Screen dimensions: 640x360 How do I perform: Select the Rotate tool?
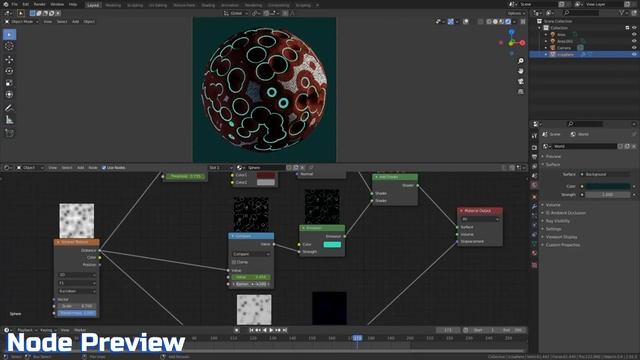click(x=9, y=71)
